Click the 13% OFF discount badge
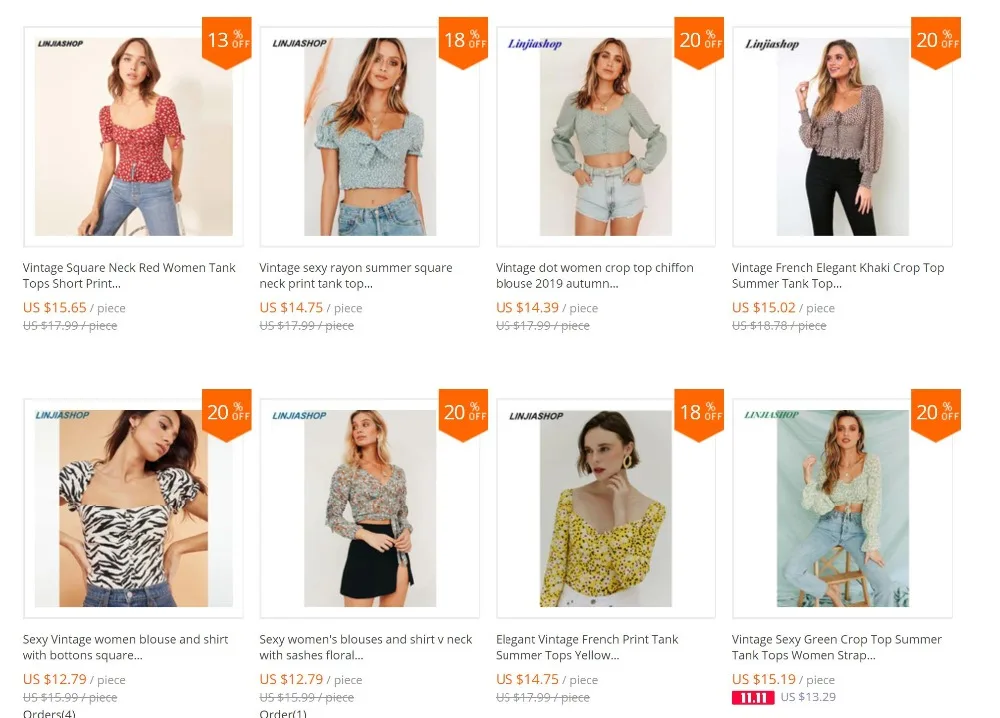Image resolution: width=1000 pixels, height=718 pixels. [226, 42]
